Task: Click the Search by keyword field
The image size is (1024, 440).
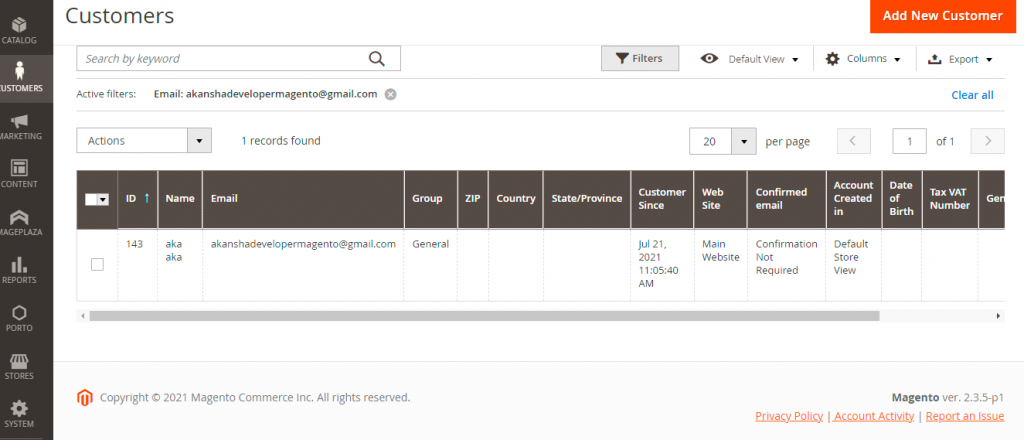Action: coord(220,59)
